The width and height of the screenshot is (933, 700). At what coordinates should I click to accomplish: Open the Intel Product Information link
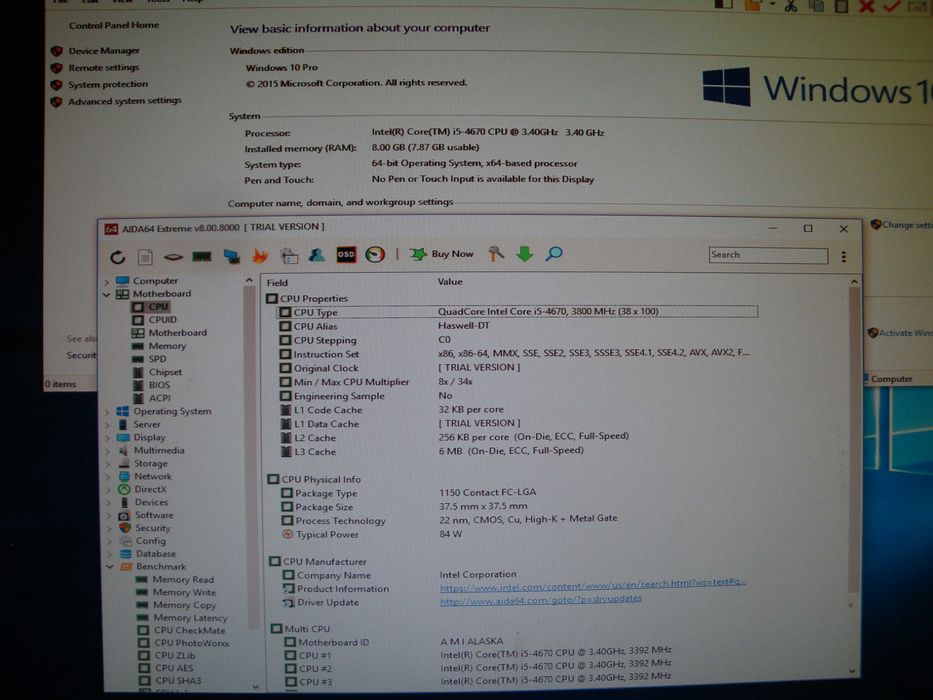[x=593, y=584]
